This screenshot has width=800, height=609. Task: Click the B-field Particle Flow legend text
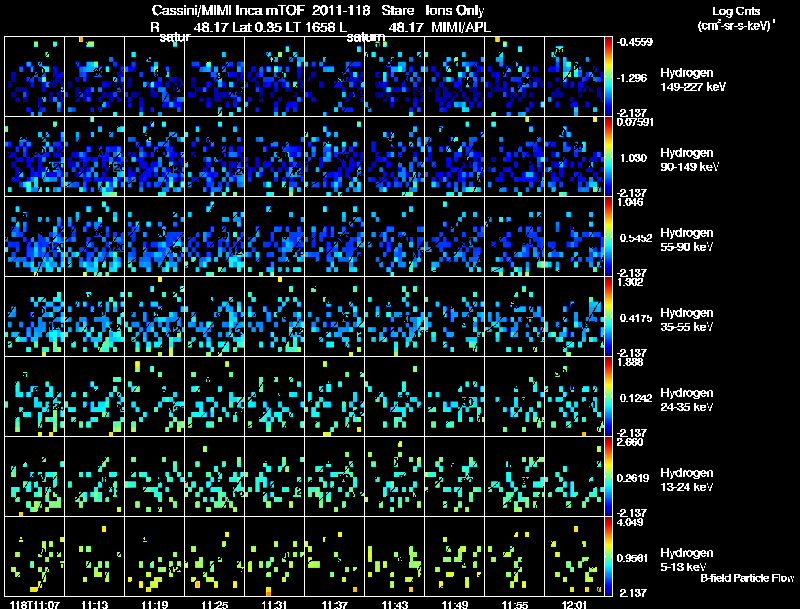pyautogui.click(x=747, y=578)
